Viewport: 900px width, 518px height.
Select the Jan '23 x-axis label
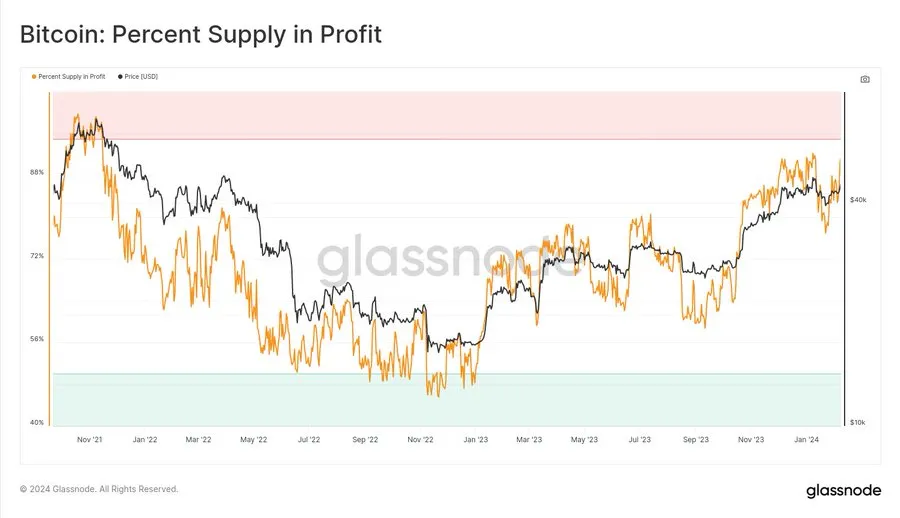[476, 439]
